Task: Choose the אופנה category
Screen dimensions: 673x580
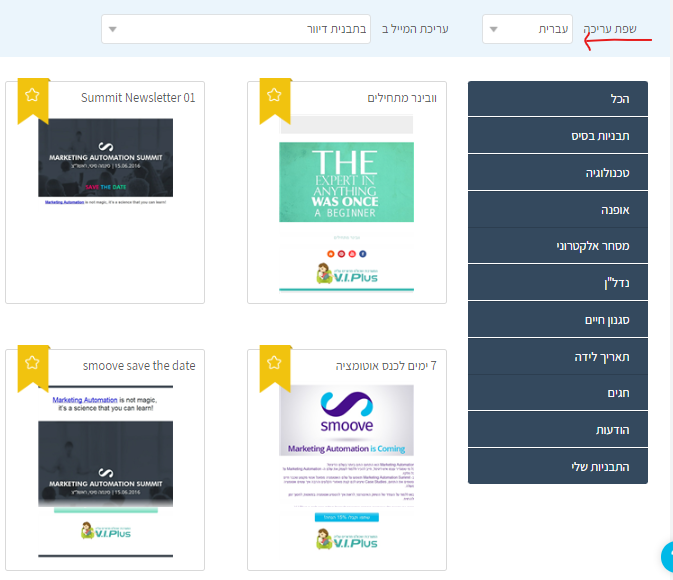Action: (557, 209)
